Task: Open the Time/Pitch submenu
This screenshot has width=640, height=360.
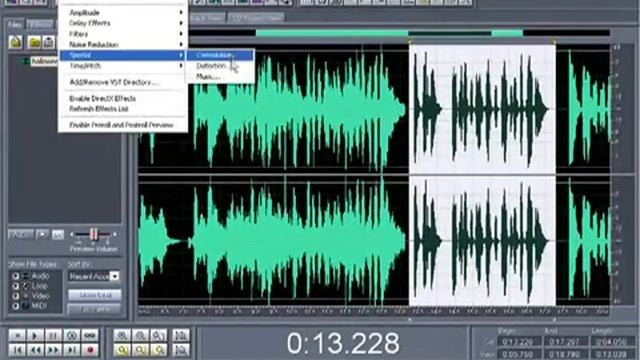Action: 123,66
